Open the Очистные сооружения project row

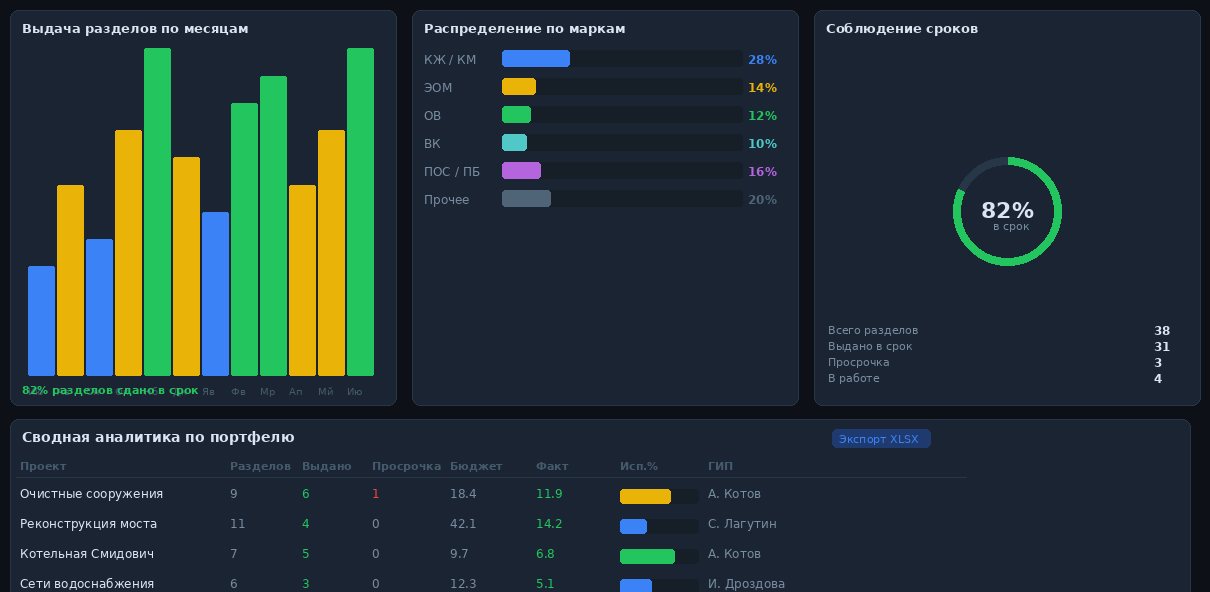(x=493, y=494)
